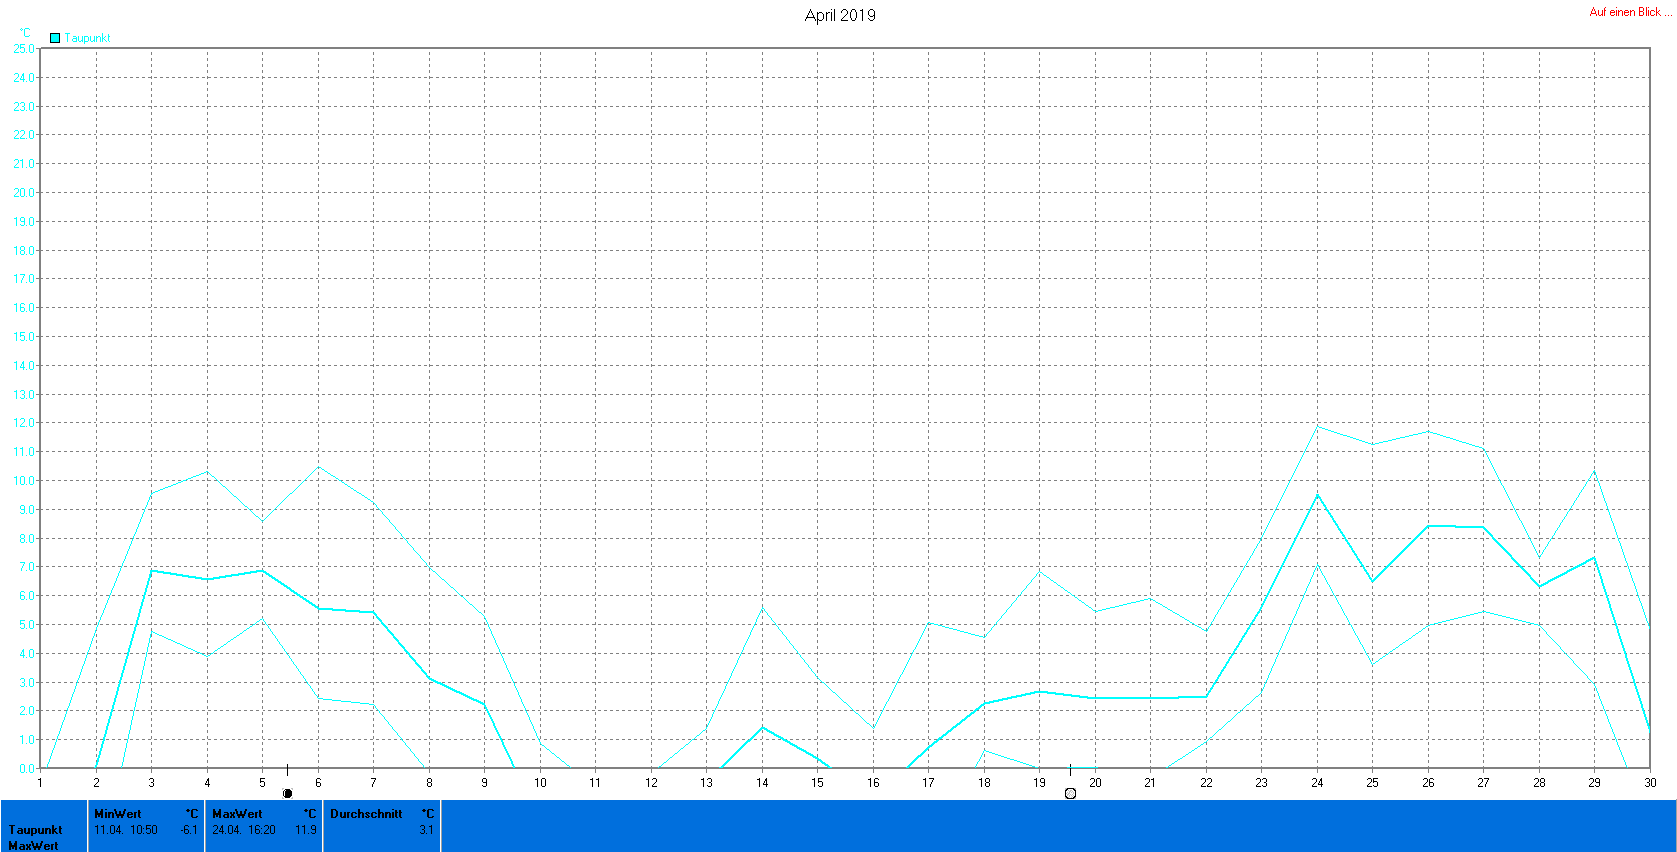Screen dimensions: 1677x852
Task: Click the MaxWert row label beneath Taupunkt
Action: tap(33, 846)
